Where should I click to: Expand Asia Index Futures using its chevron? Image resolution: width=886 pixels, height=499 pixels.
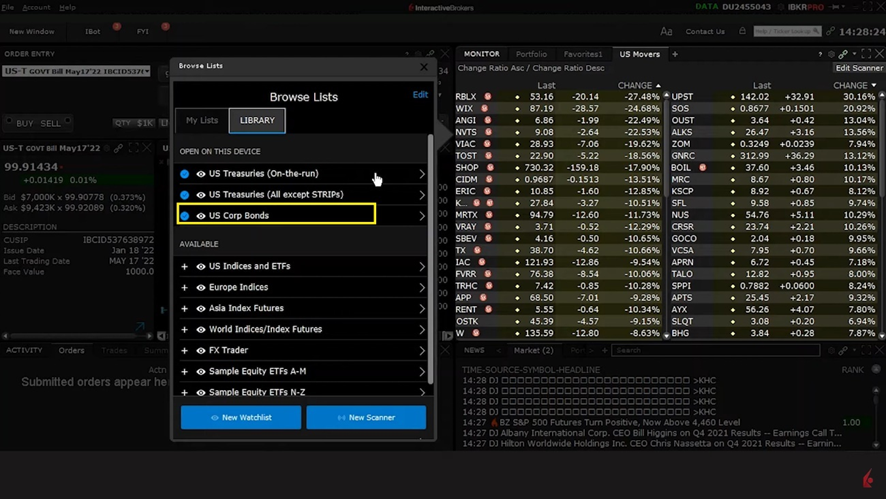click(422, 309)
